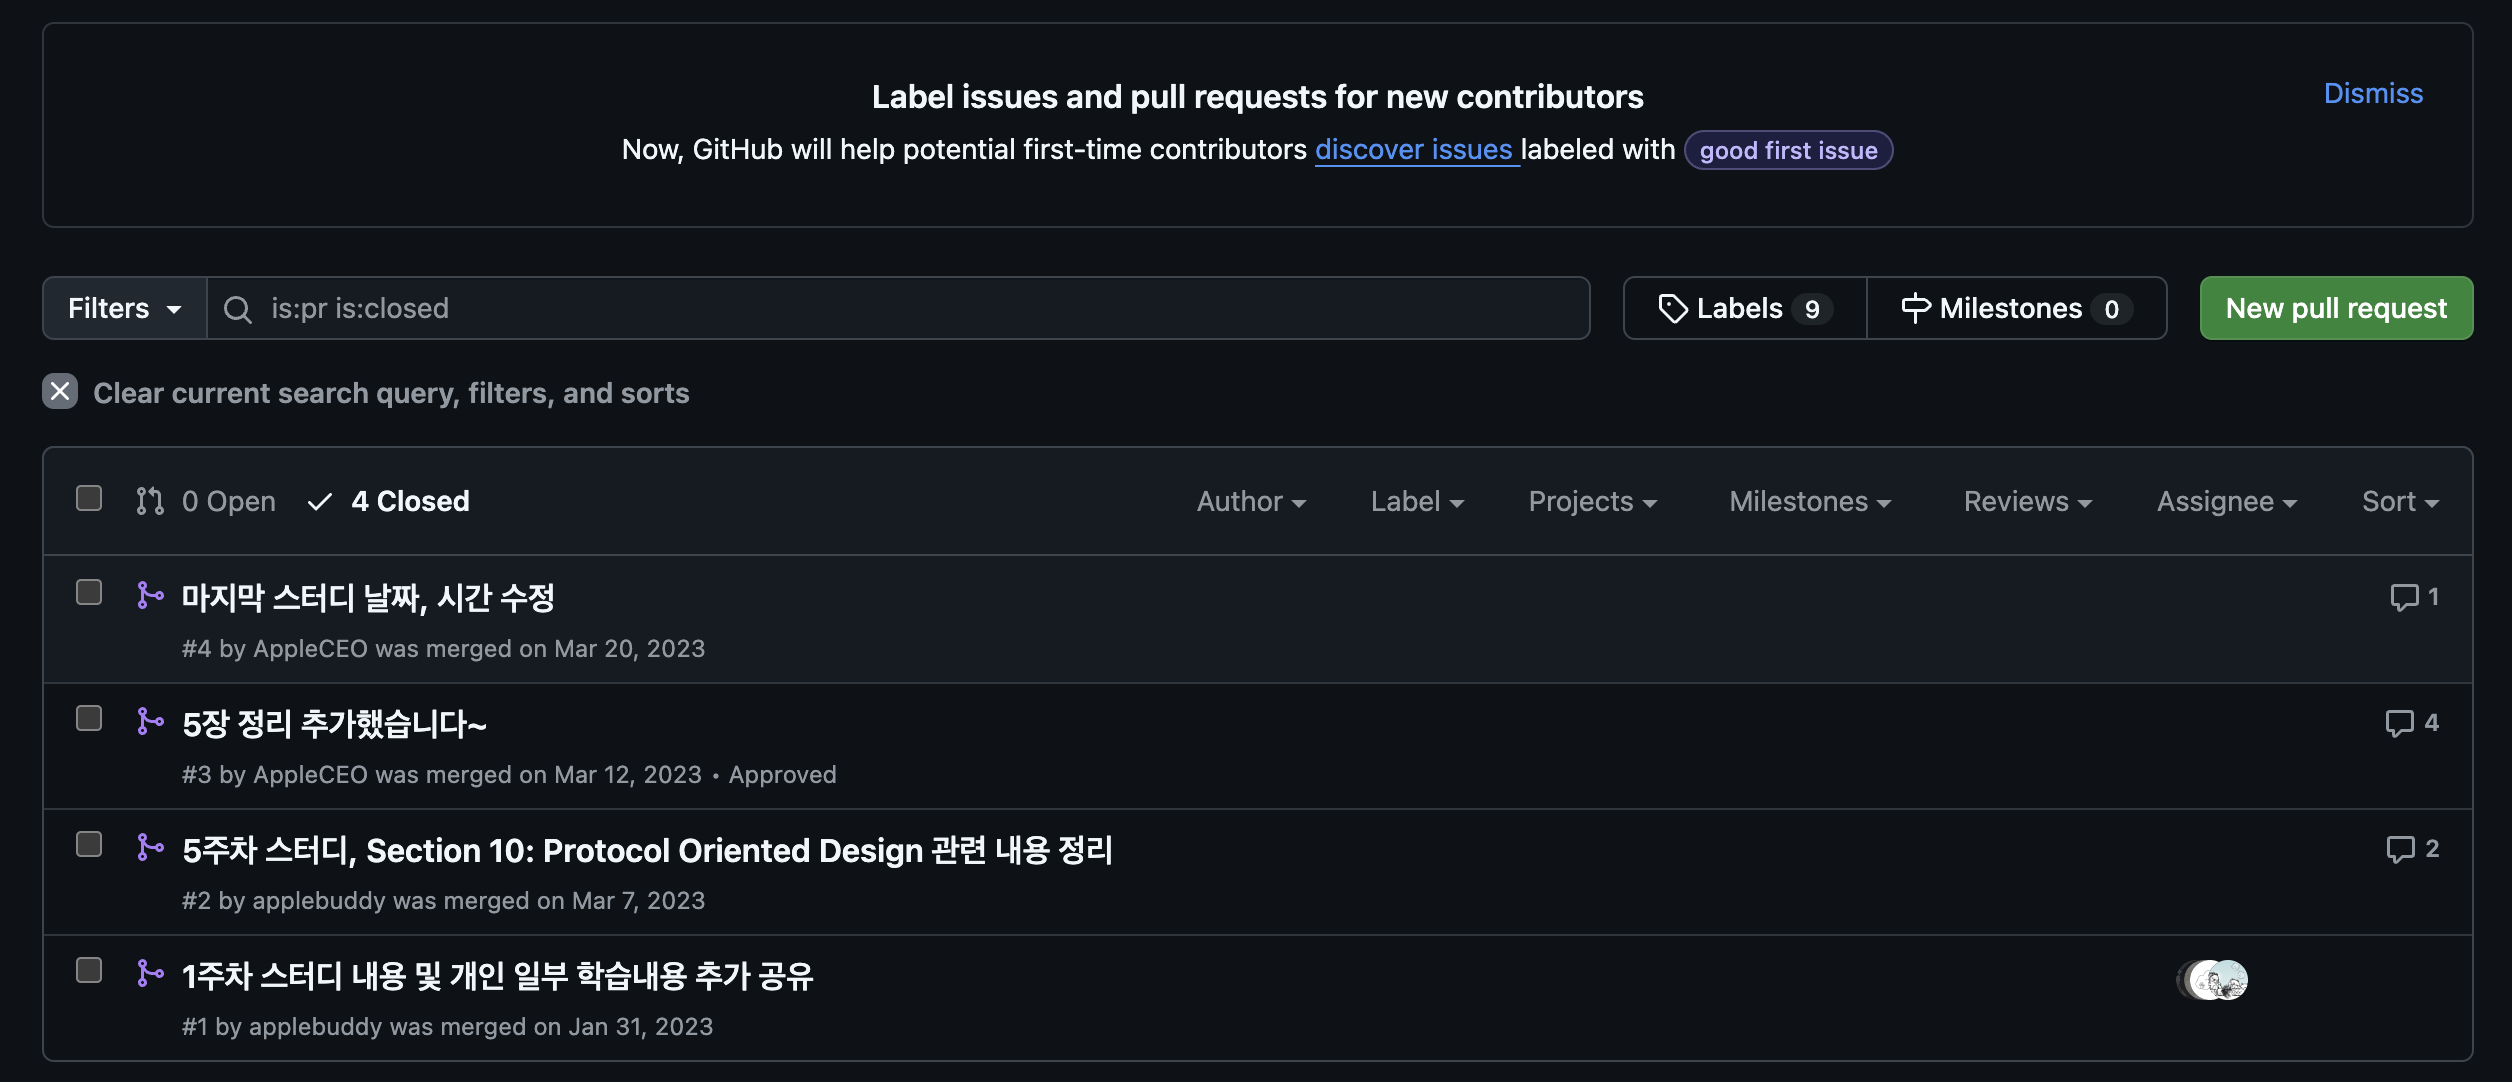Screen dimensions: 2512x1082
Task: Toggle the select-all pull requests checkbox
Action: tap(89, 498)
